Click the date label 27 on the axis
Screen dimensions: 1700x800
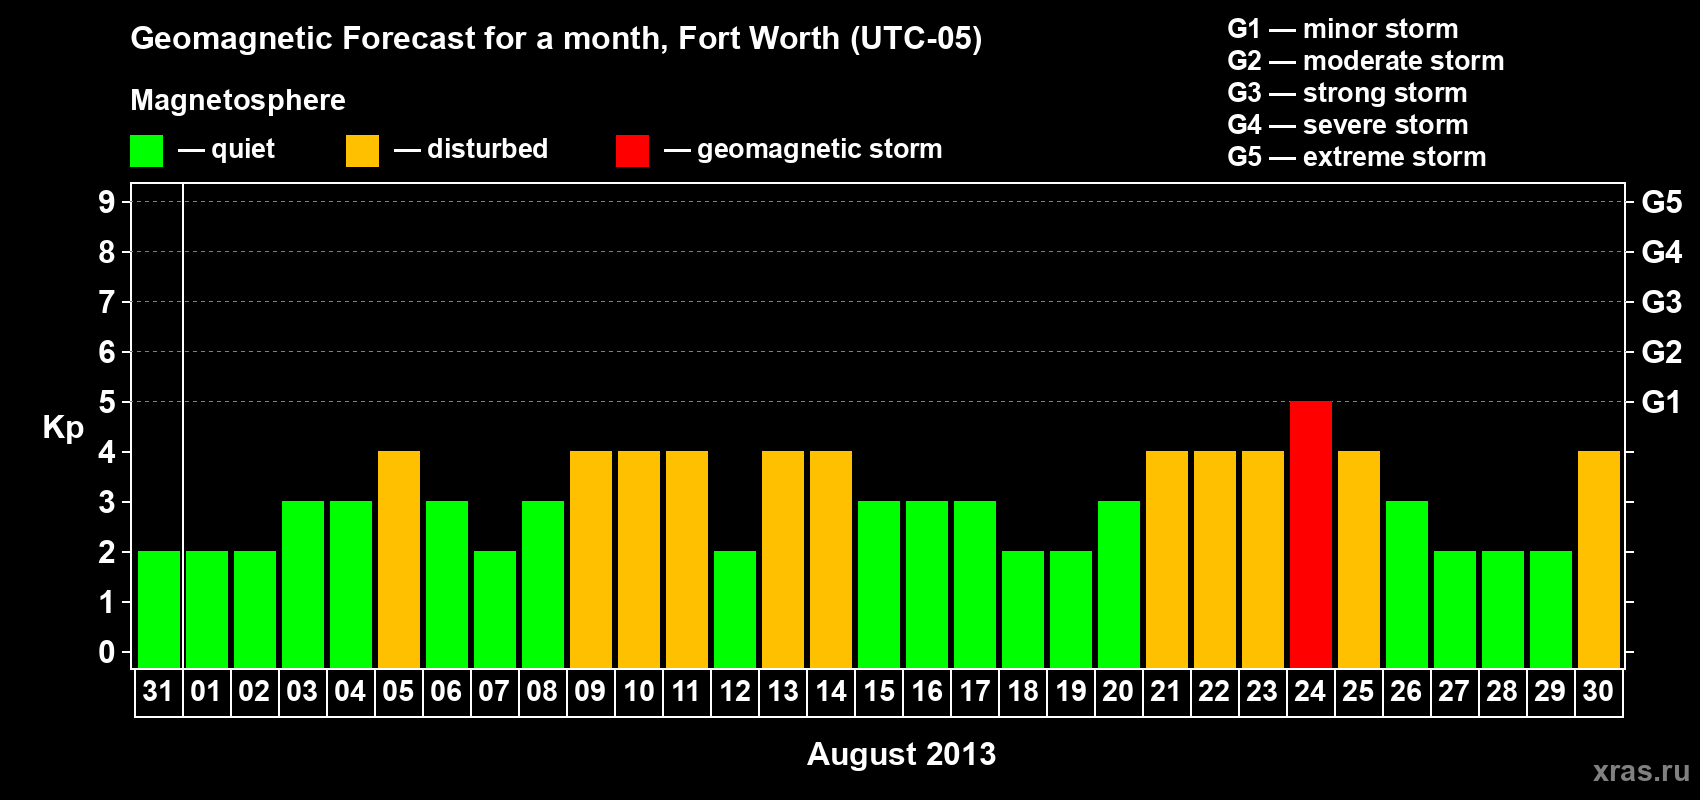click(1454, 691)
